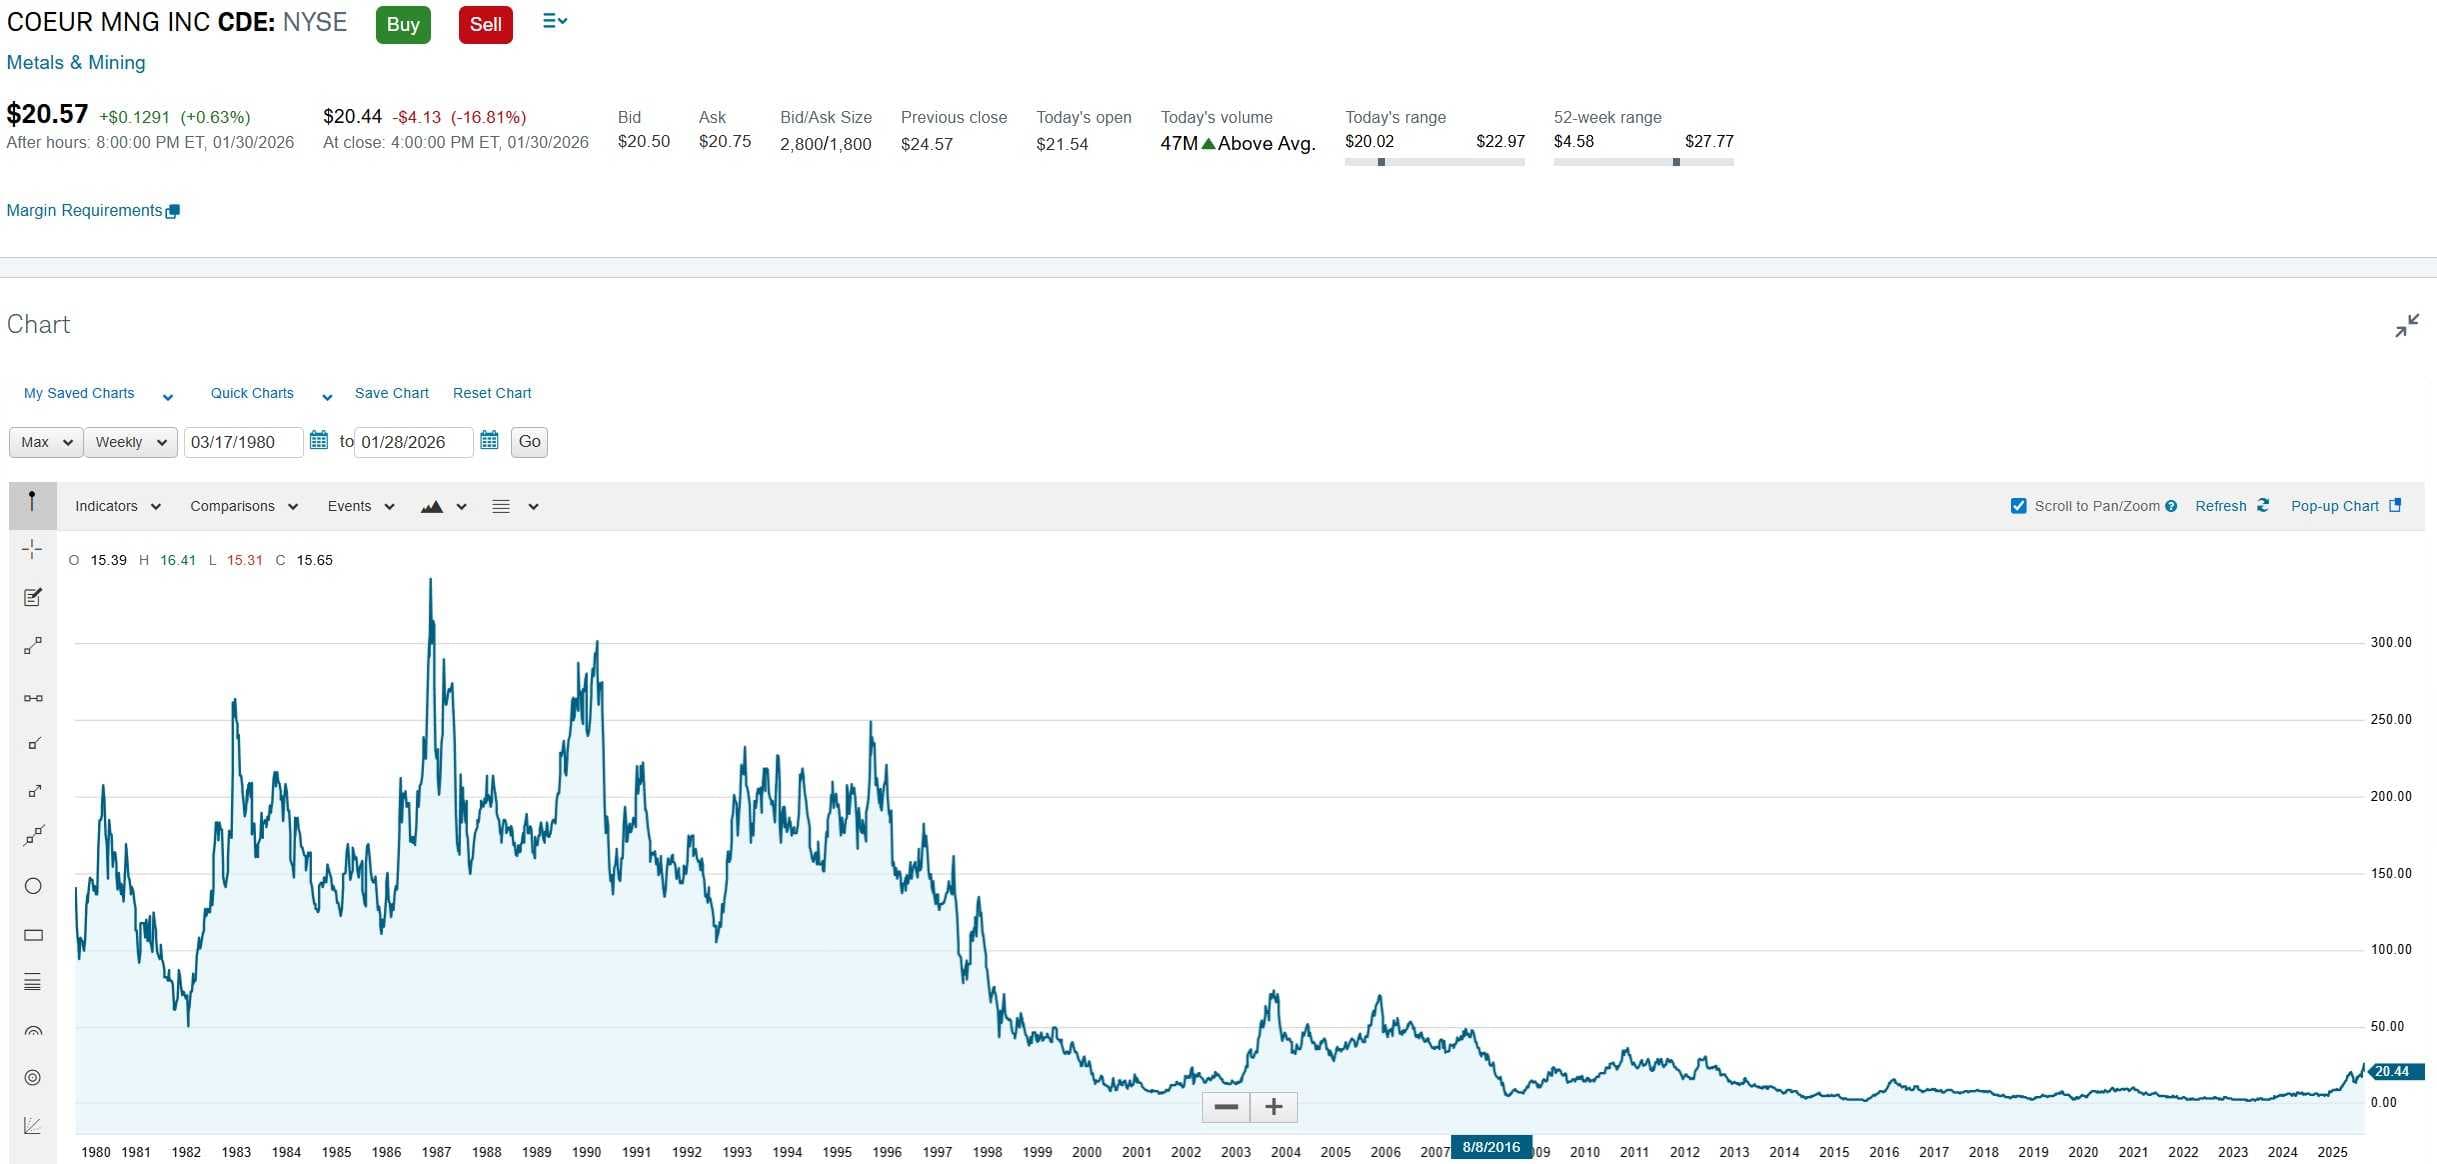The image size is (2437, 1164).
Task: Click the Go button
Action: (529, 442)
